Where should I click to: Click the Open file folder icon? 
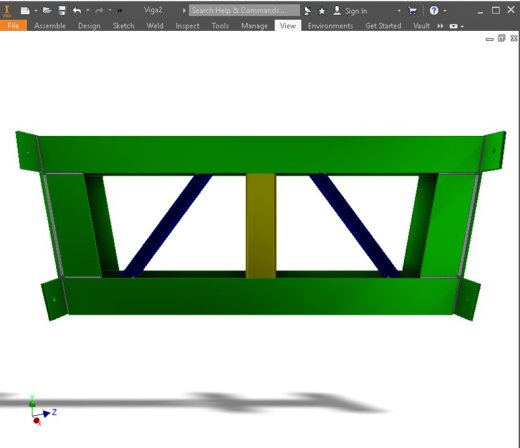47,11
